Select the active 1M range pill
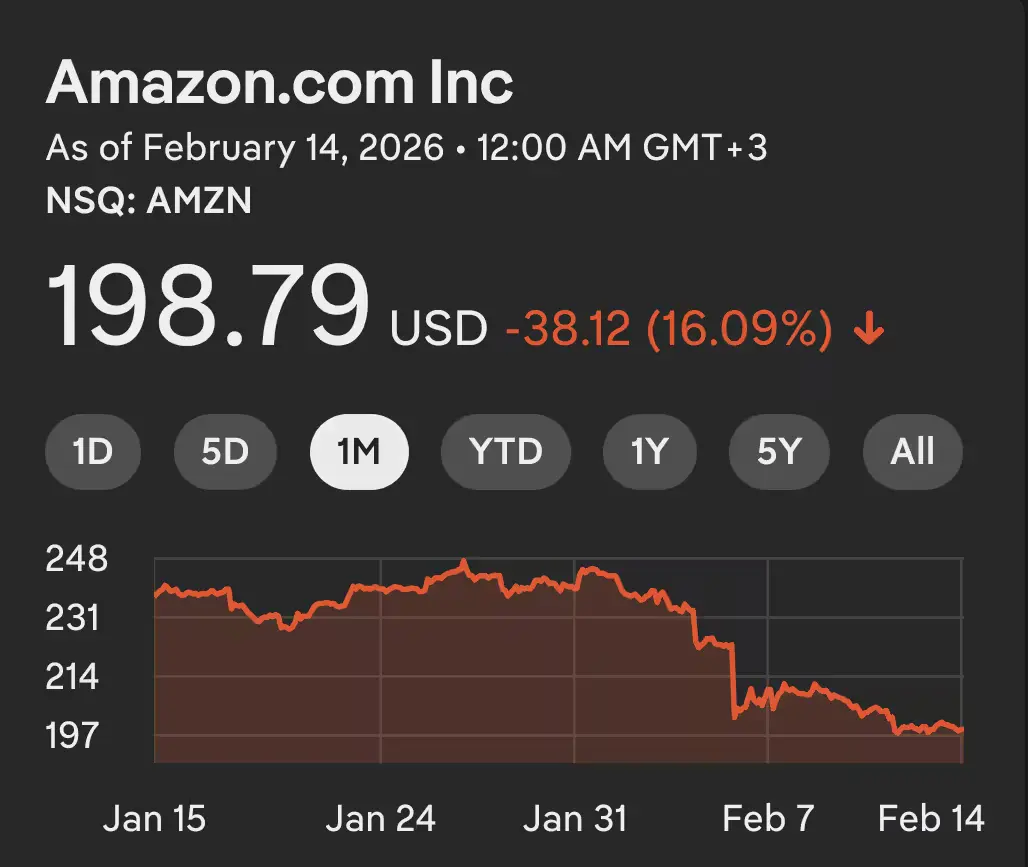The image size is (1028, 867). pyautogui.click(x=359, y=452)
